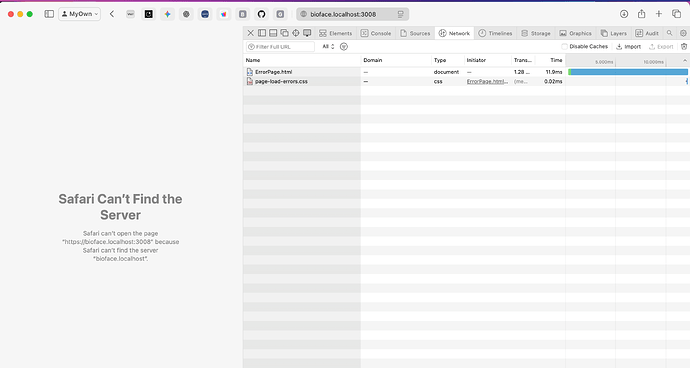Collapse the waterfall header chevron
The height and width of the screenshot is (368, 690).
(x=685, y=60)
